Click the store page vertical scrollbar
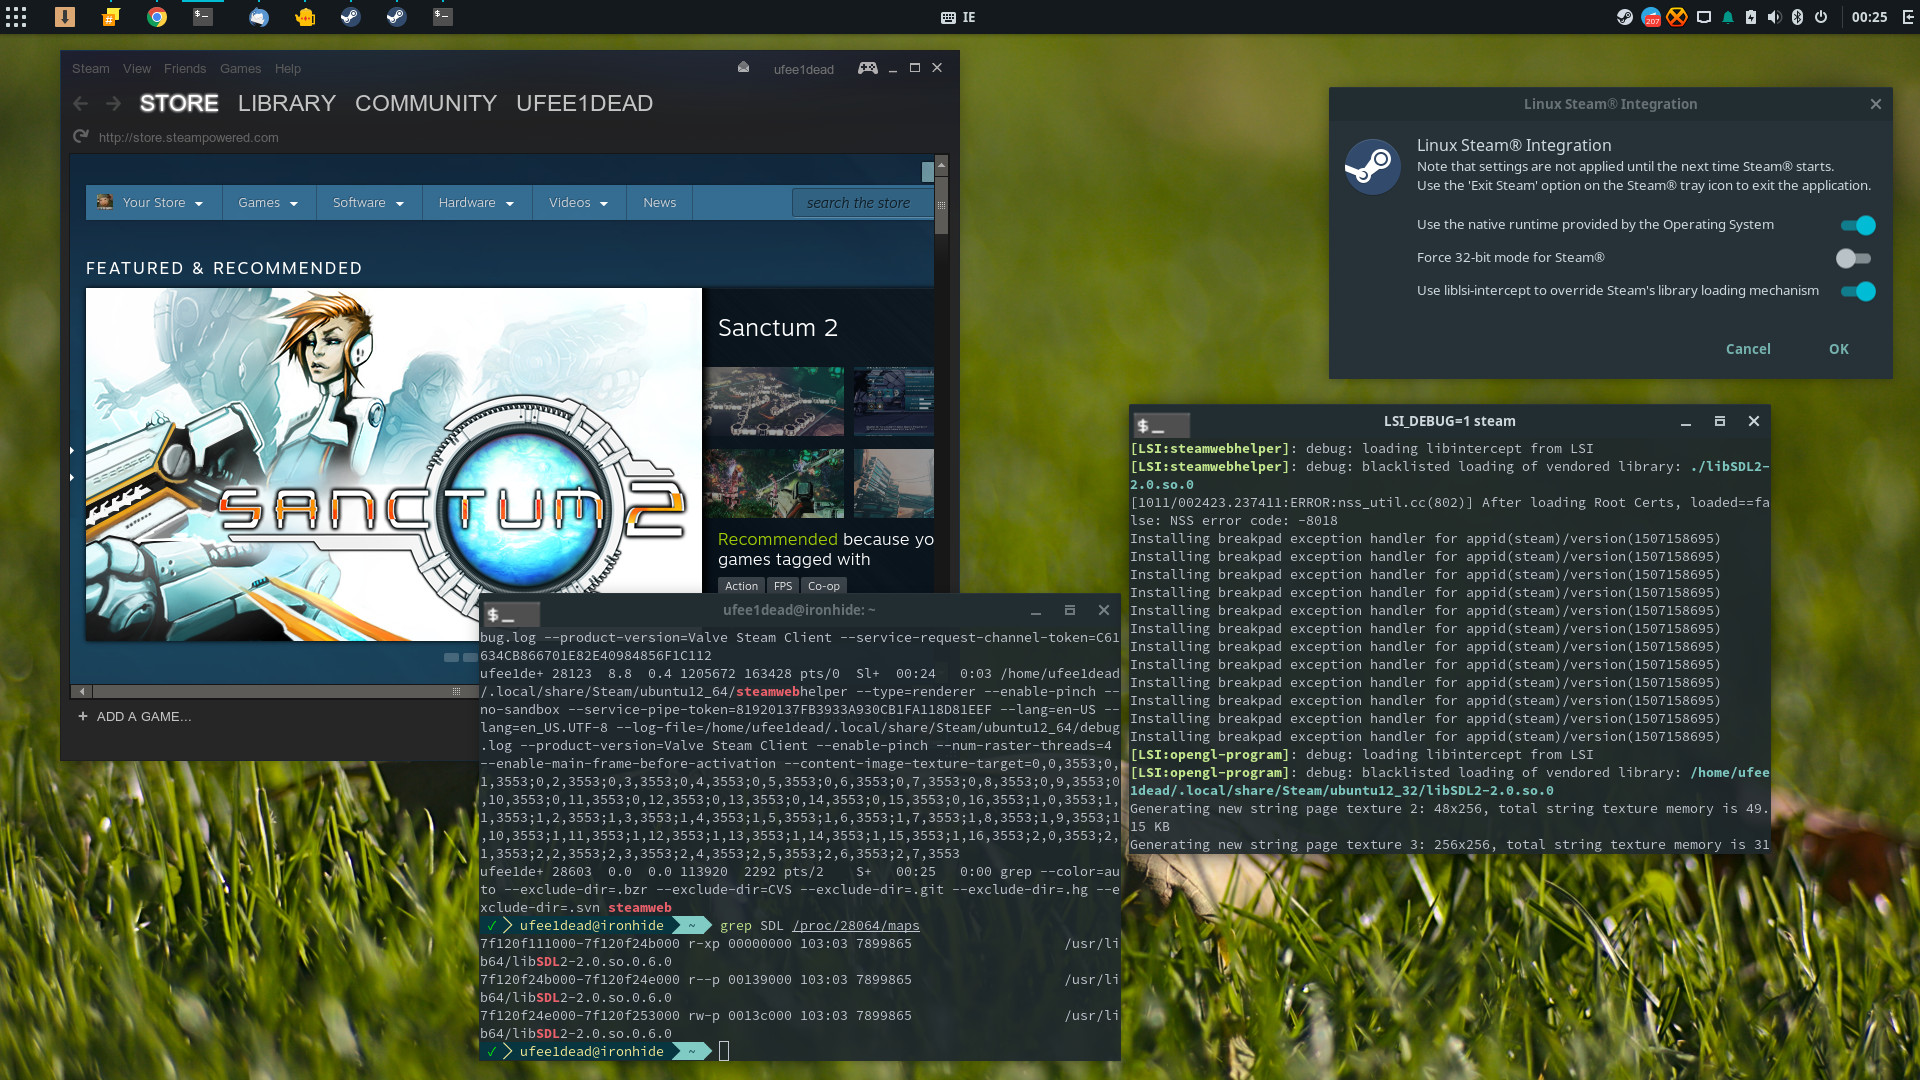This screenshot has height=1080, width=1920. coord(941,205)
